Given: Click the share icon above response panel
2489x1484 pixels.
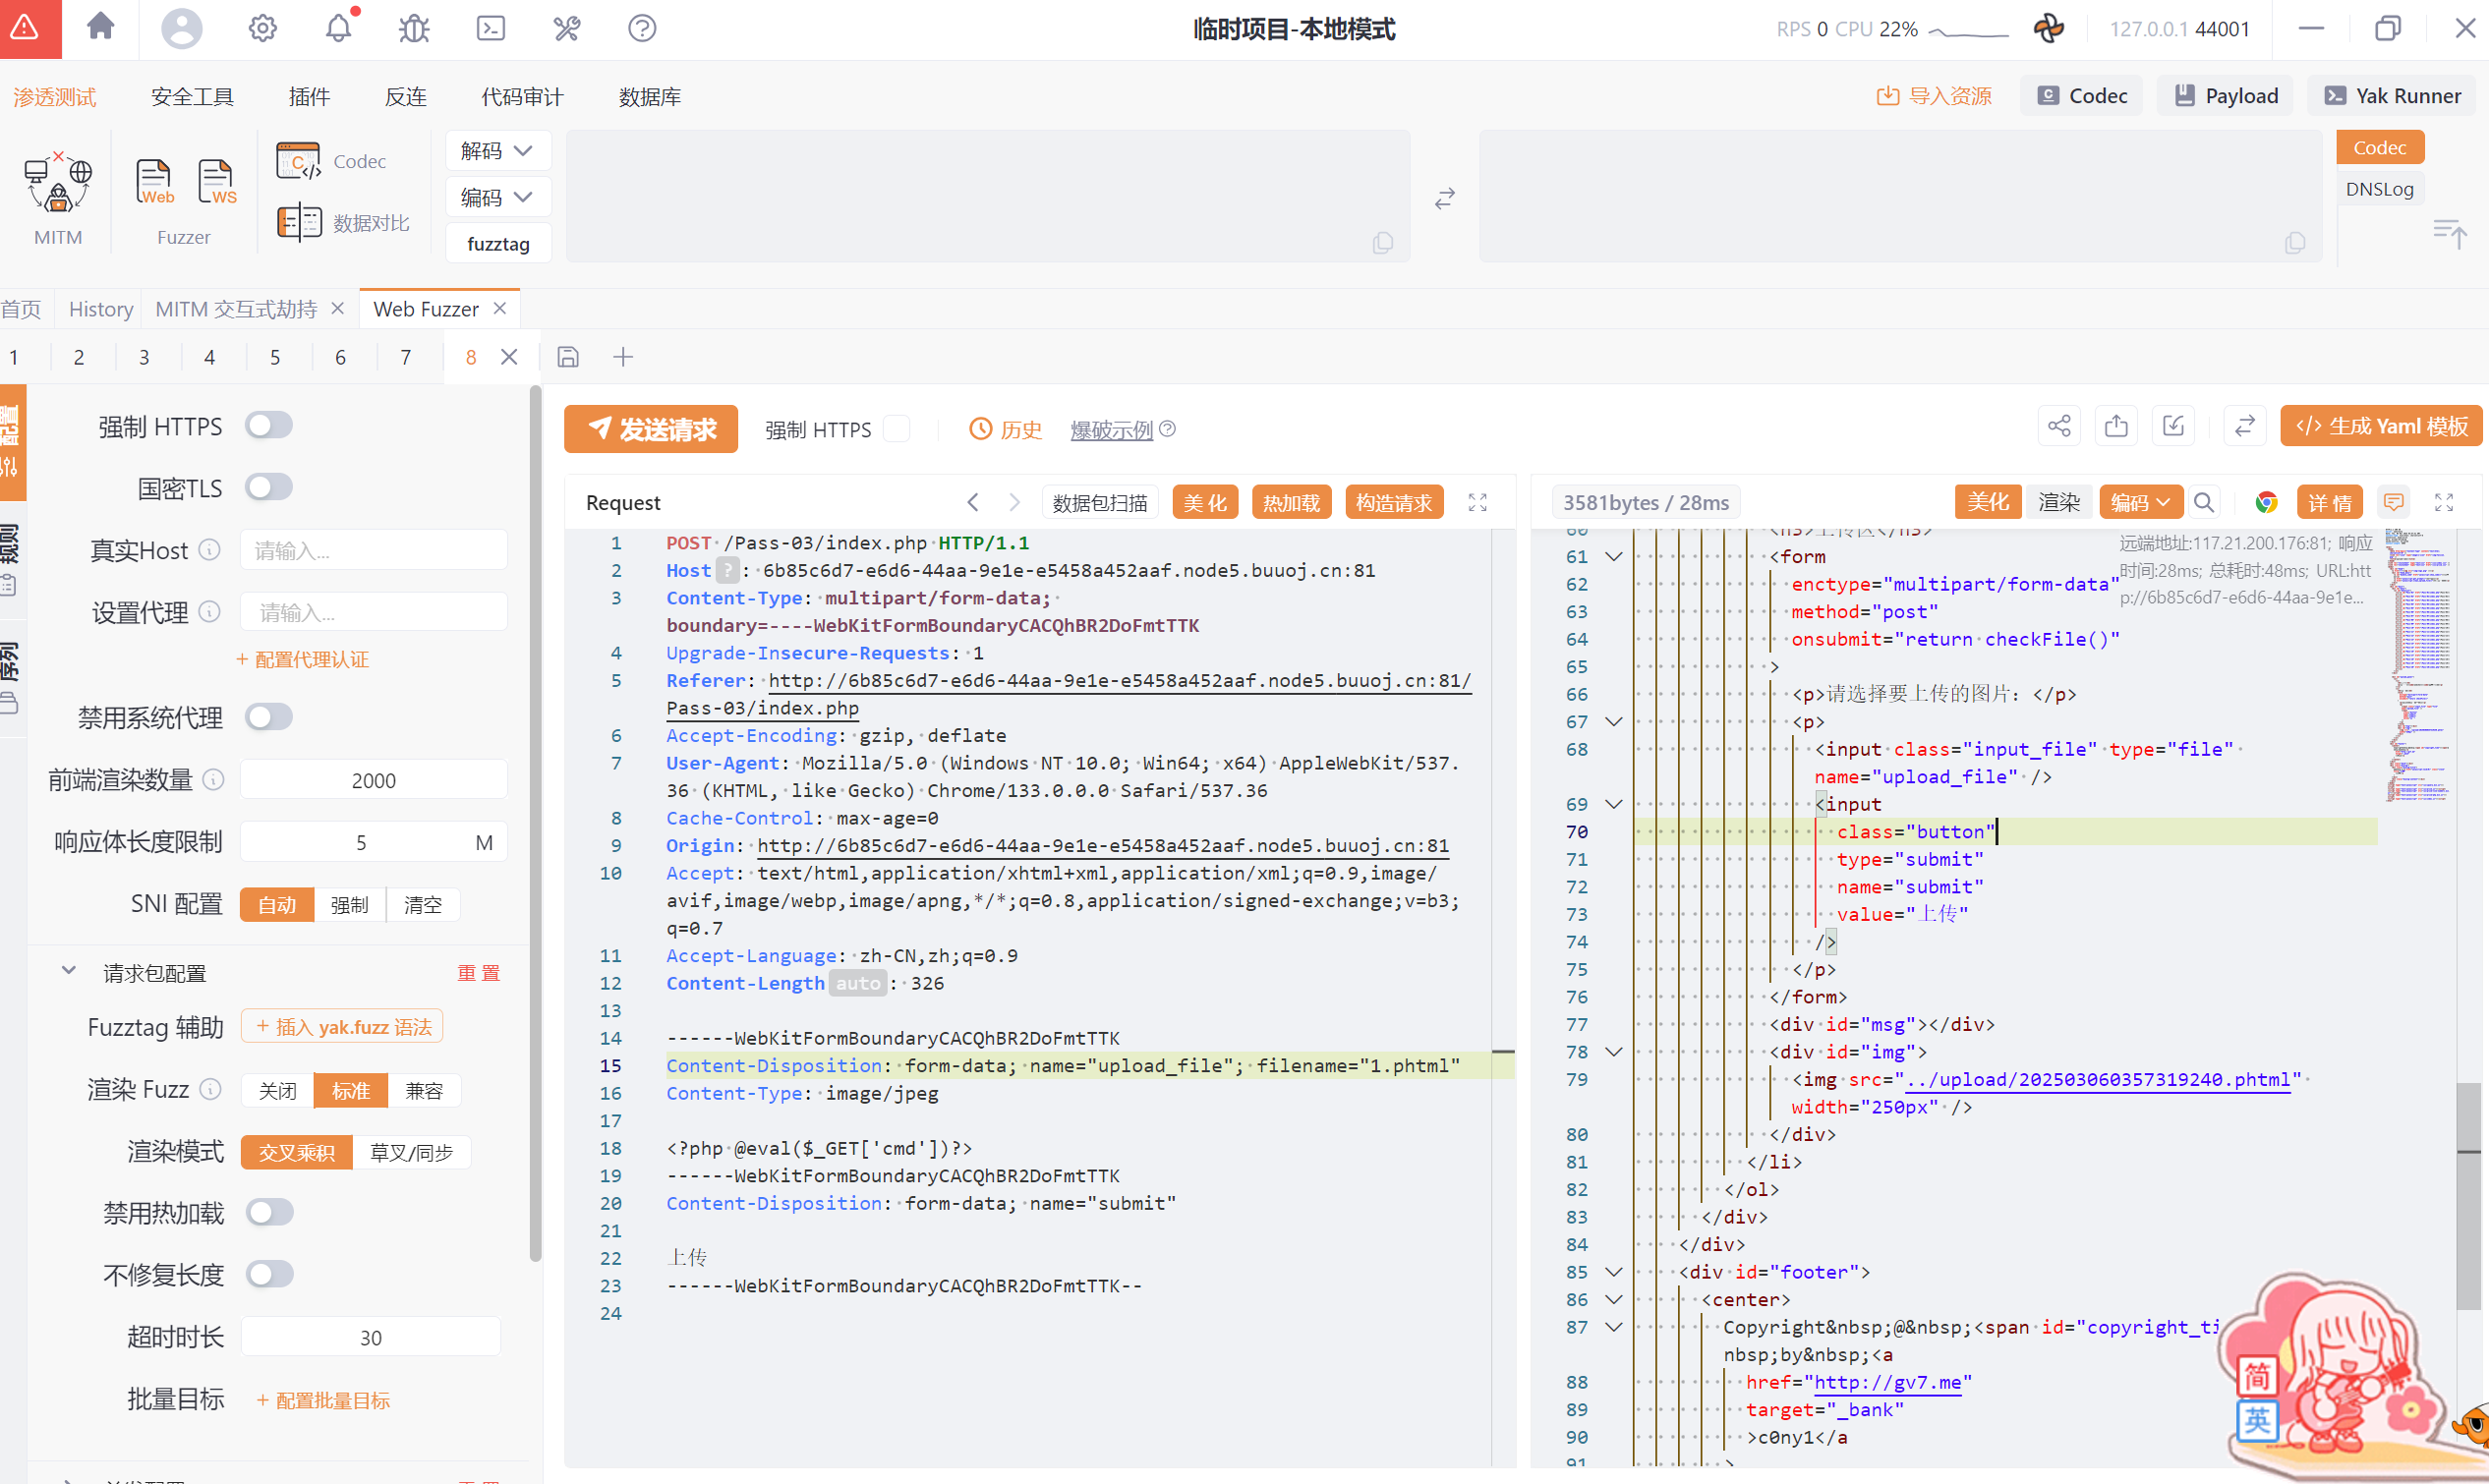Looking at the screenshot, I should click(2058, 427).
